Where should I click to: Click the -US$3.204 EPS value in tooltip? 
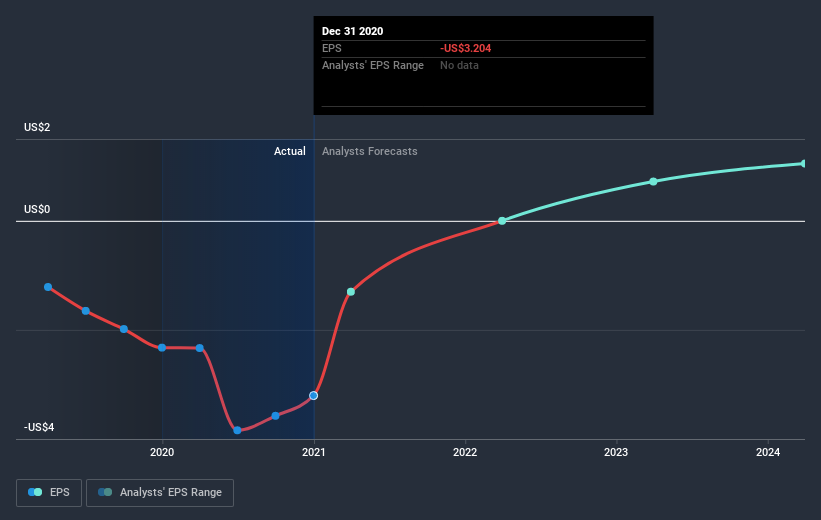[x=465, y=48]
